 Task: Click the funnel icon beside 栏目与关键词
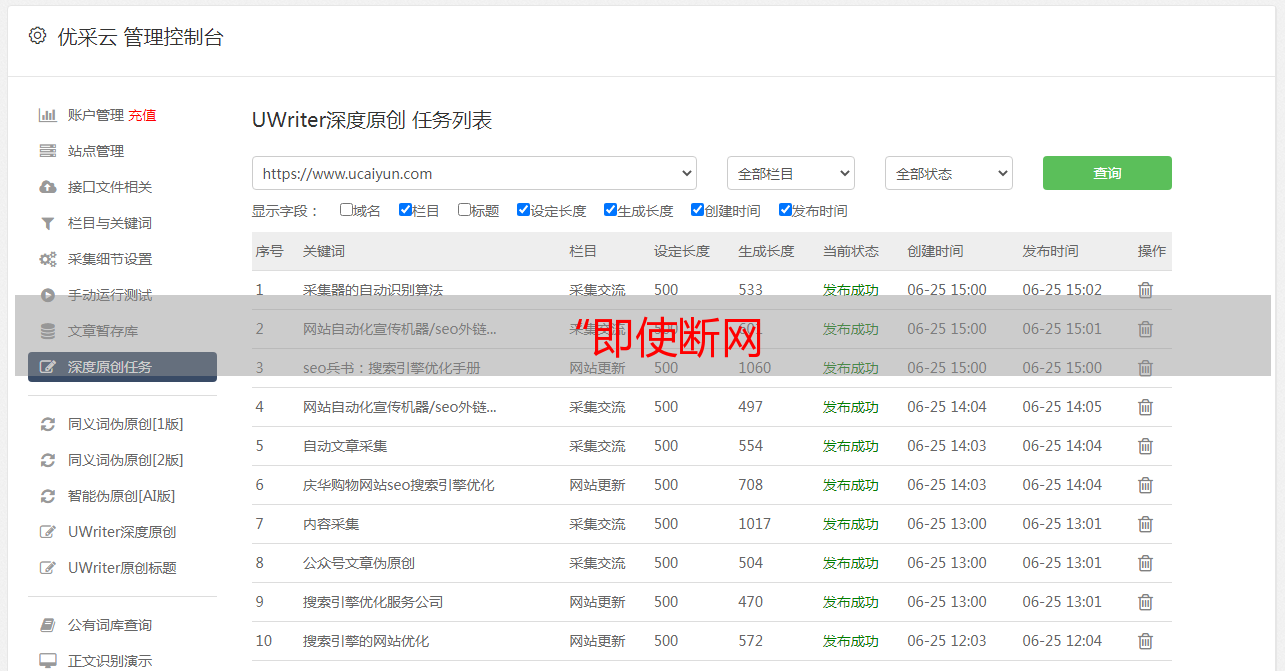click(47, 223)
